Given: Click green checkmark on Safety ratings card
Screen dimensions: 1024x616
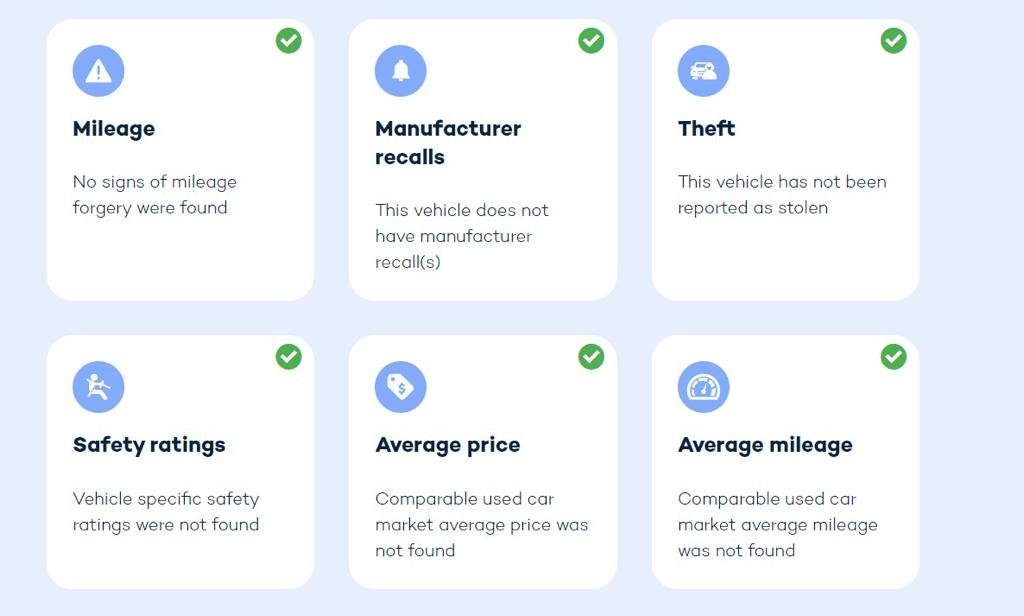Looking at the screenshot, I should point(289,357).
